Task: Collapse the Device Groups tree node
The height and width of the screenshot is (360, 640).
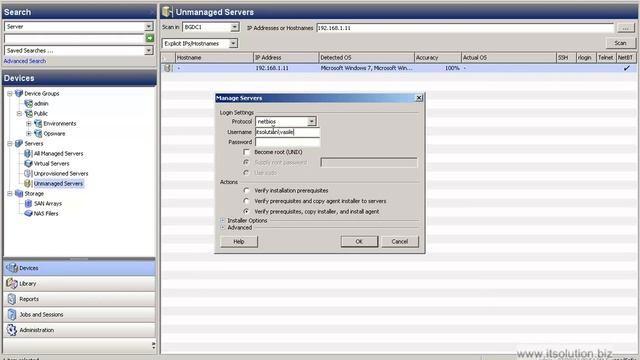Action: [x=10, y=93]
